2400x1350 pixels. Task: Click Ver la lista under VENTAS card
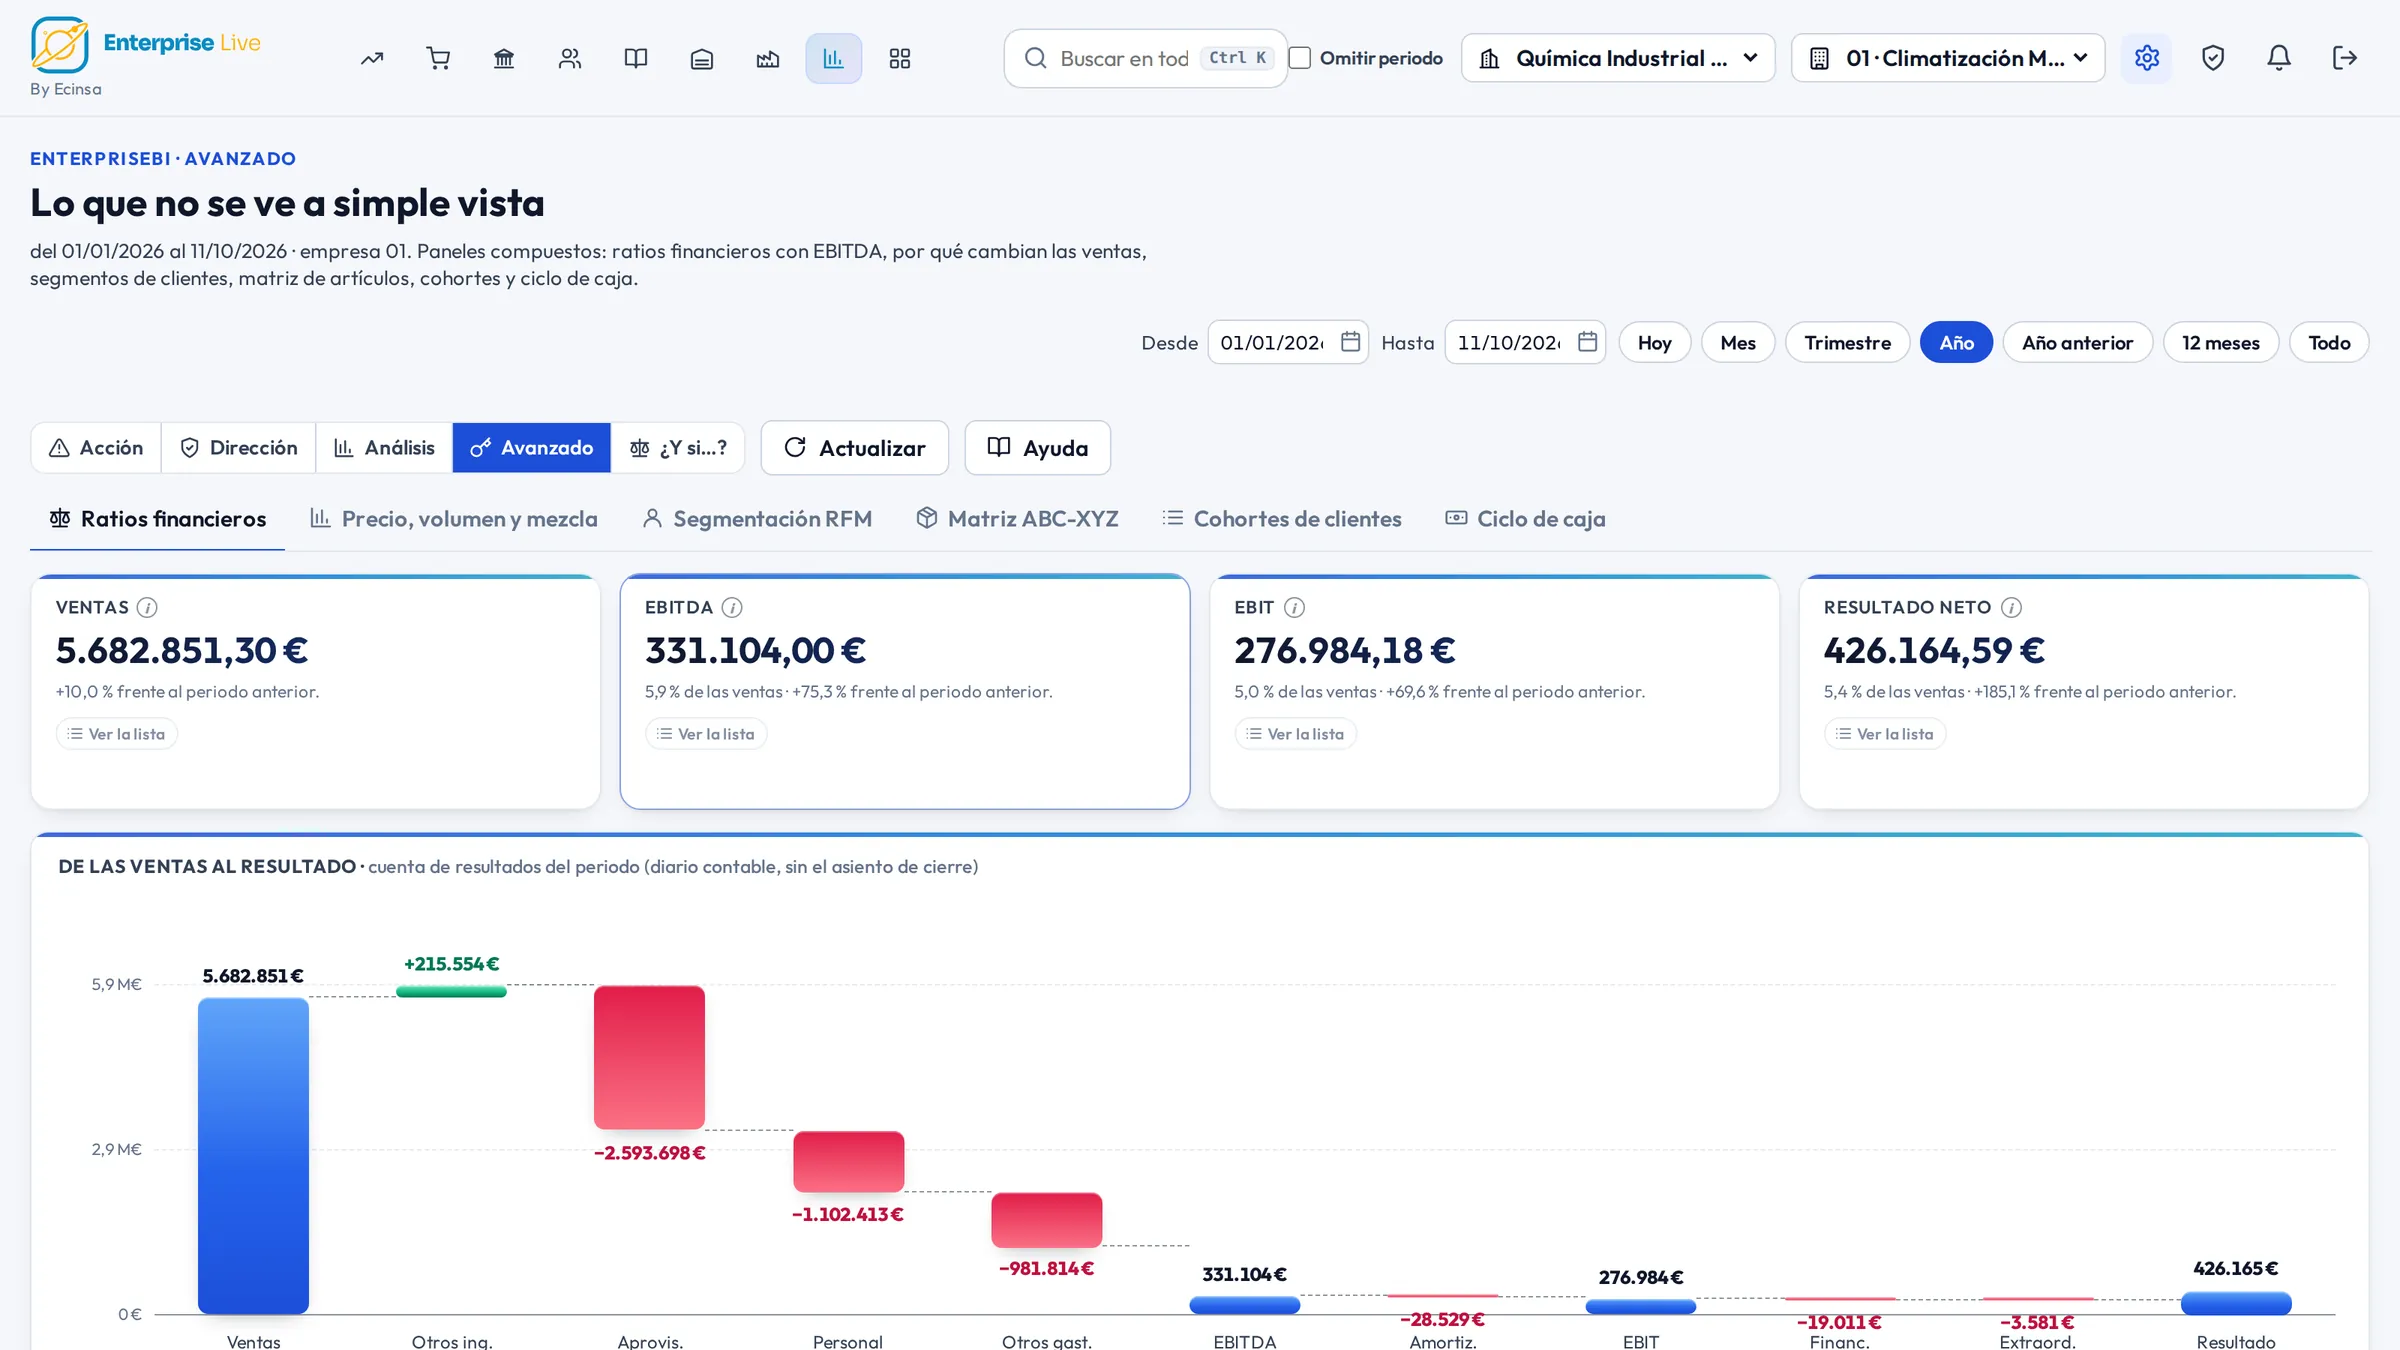pos(117,734)
